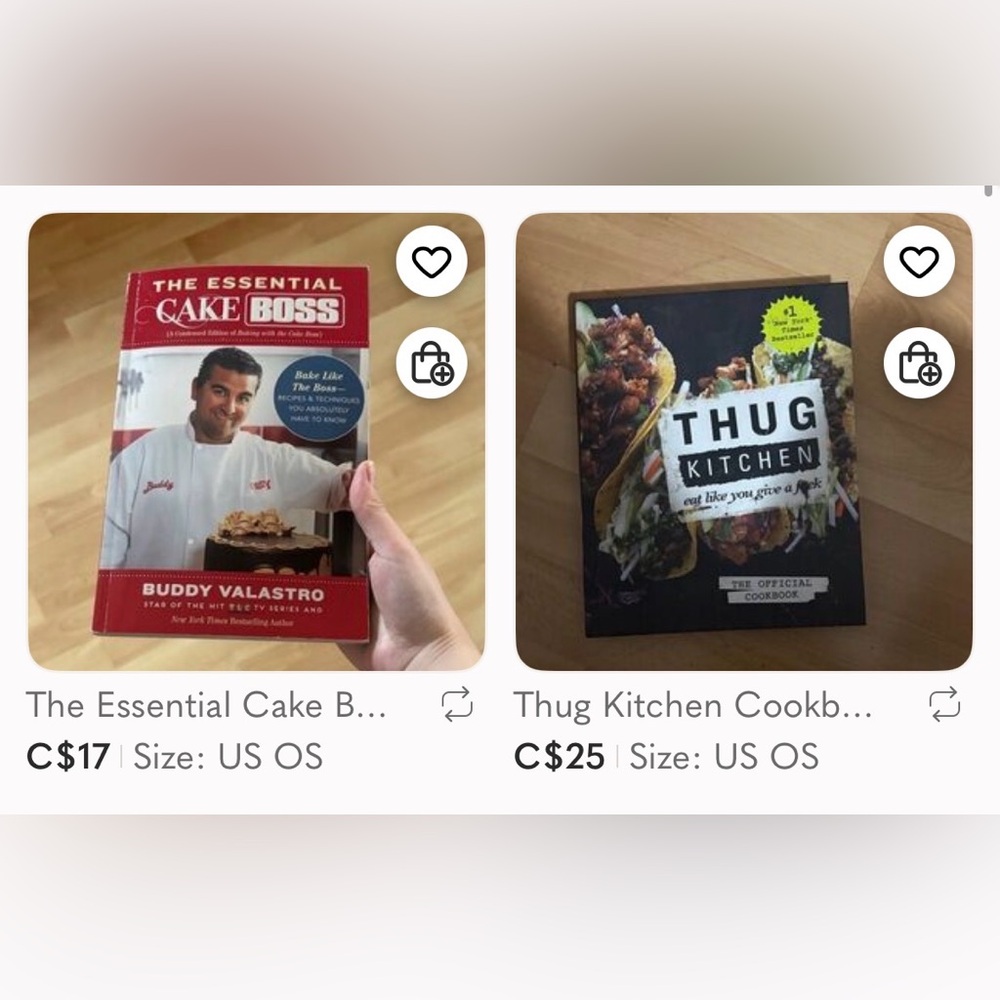Click the scrollbar handle at right edge

(989, 191)
